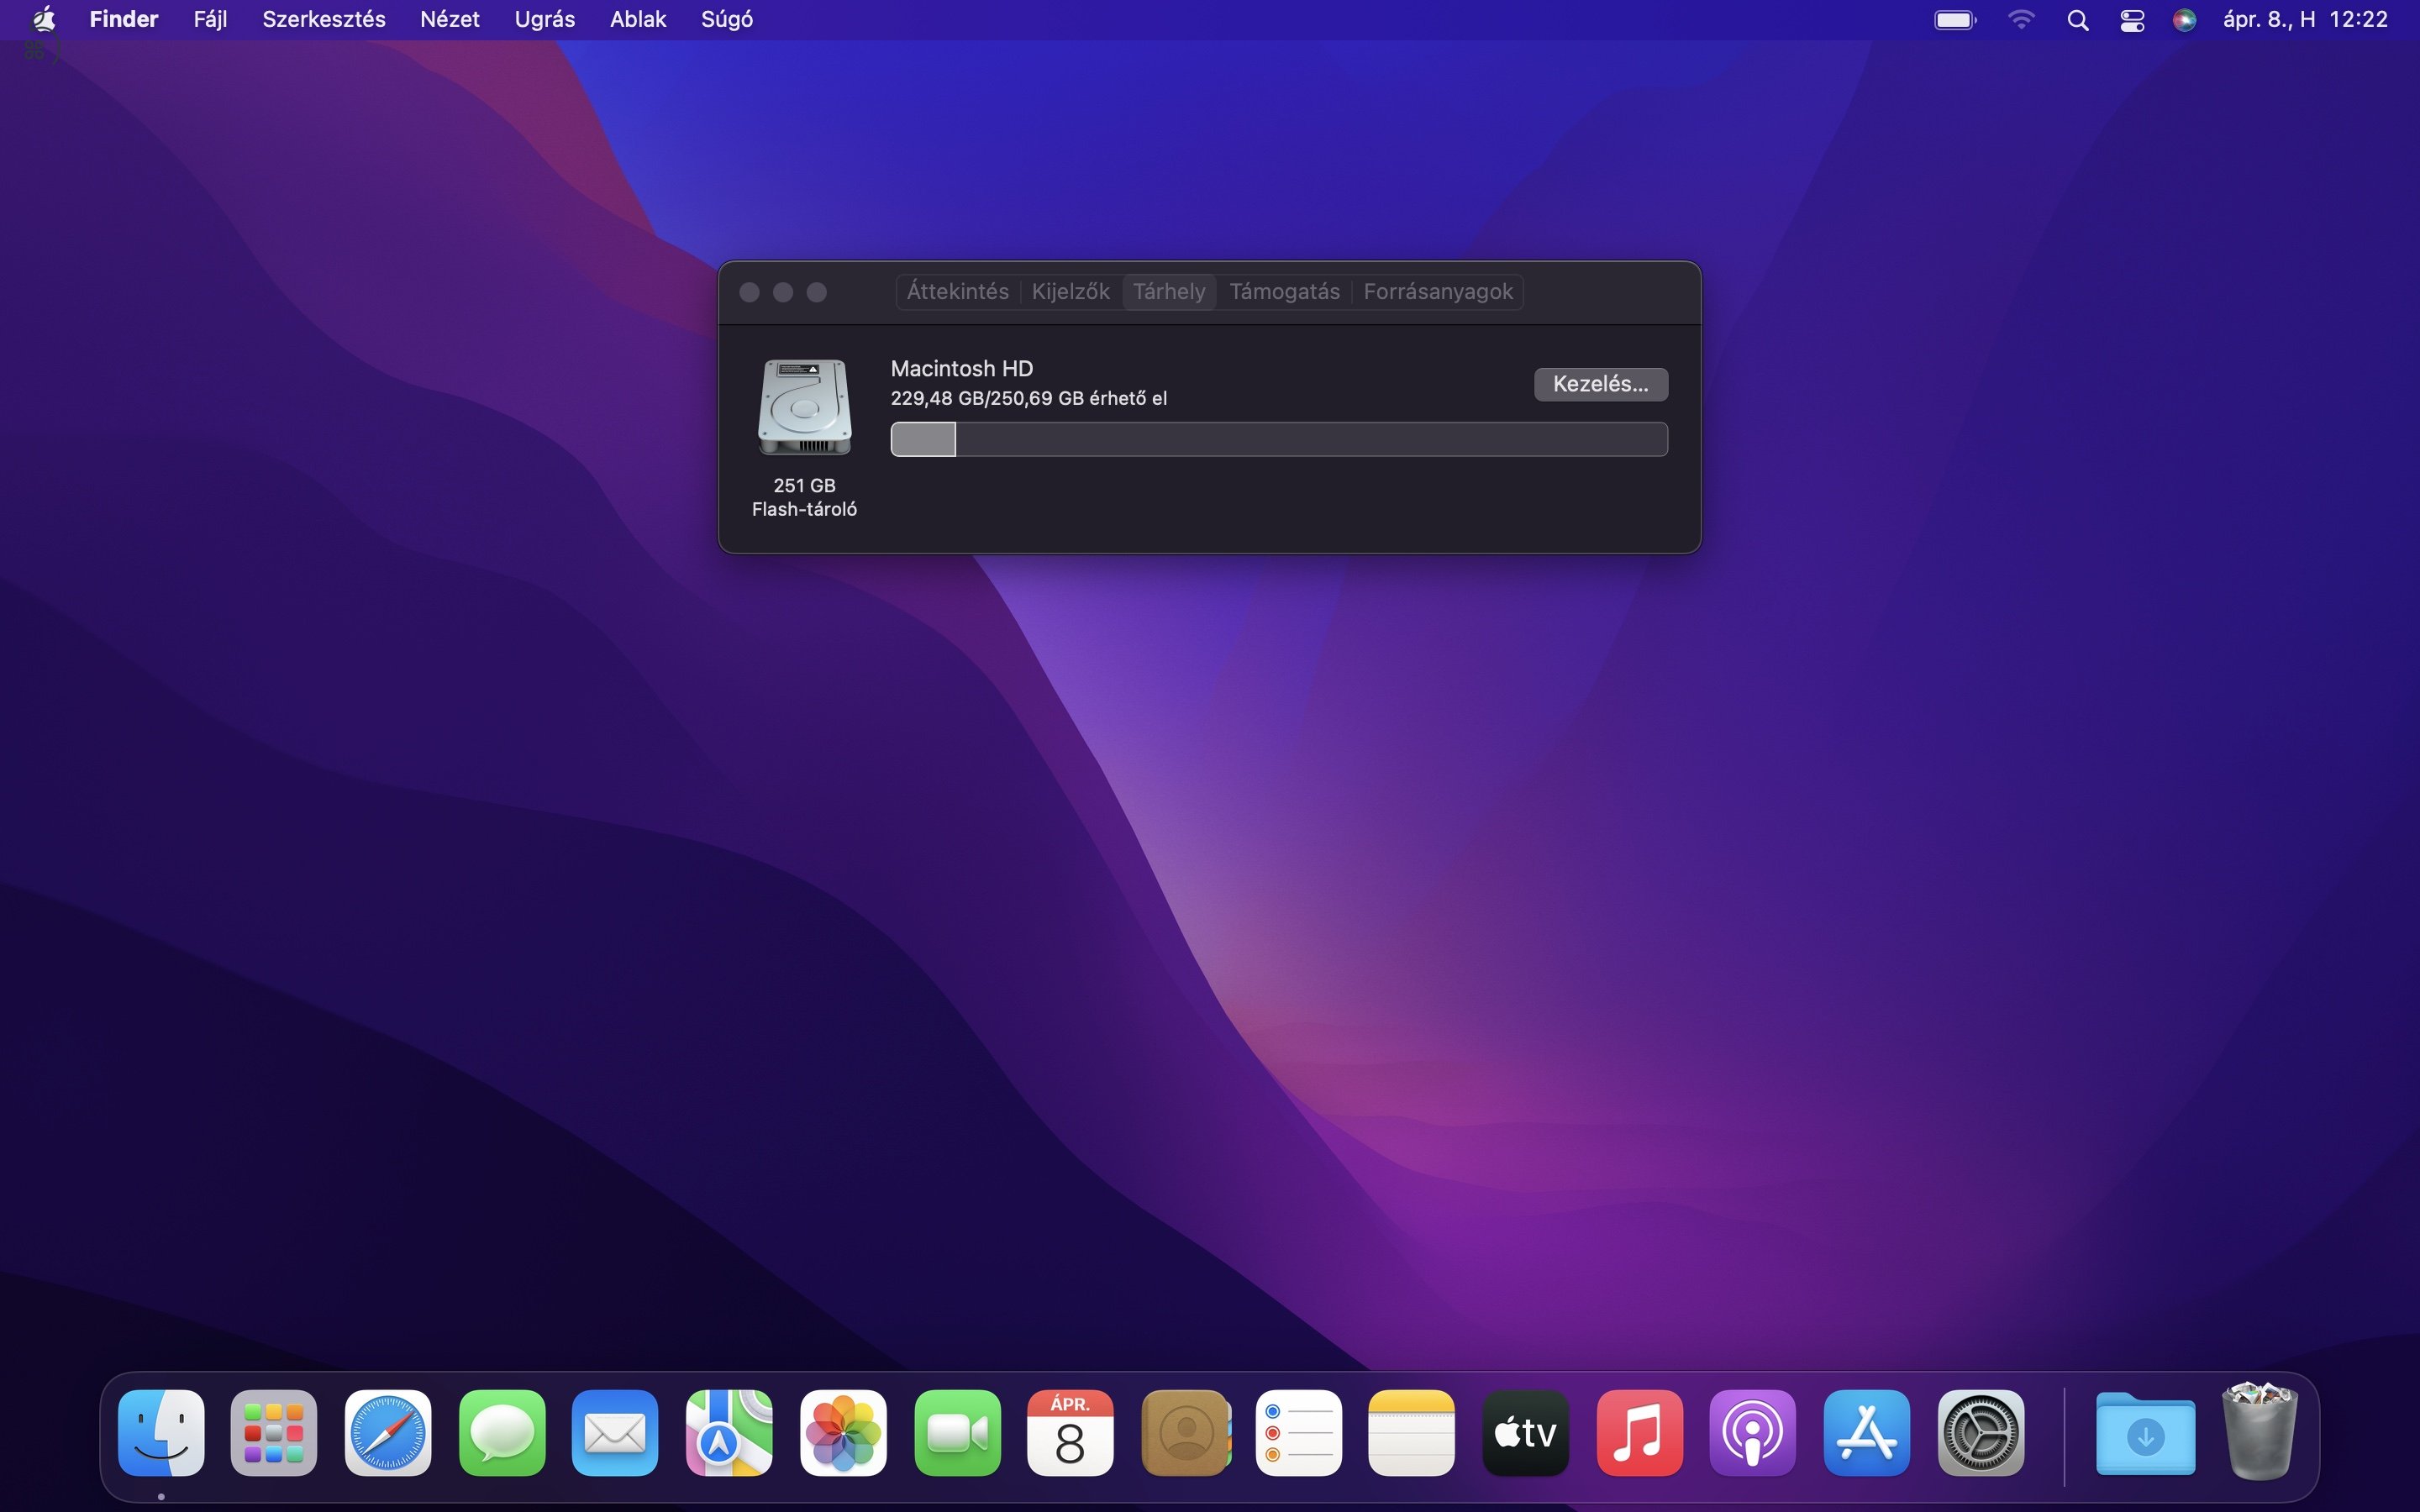The image size is (2420, 1512).
Task: Open the Messages app
Action: pyautogui.click(x=502, y=1432)
